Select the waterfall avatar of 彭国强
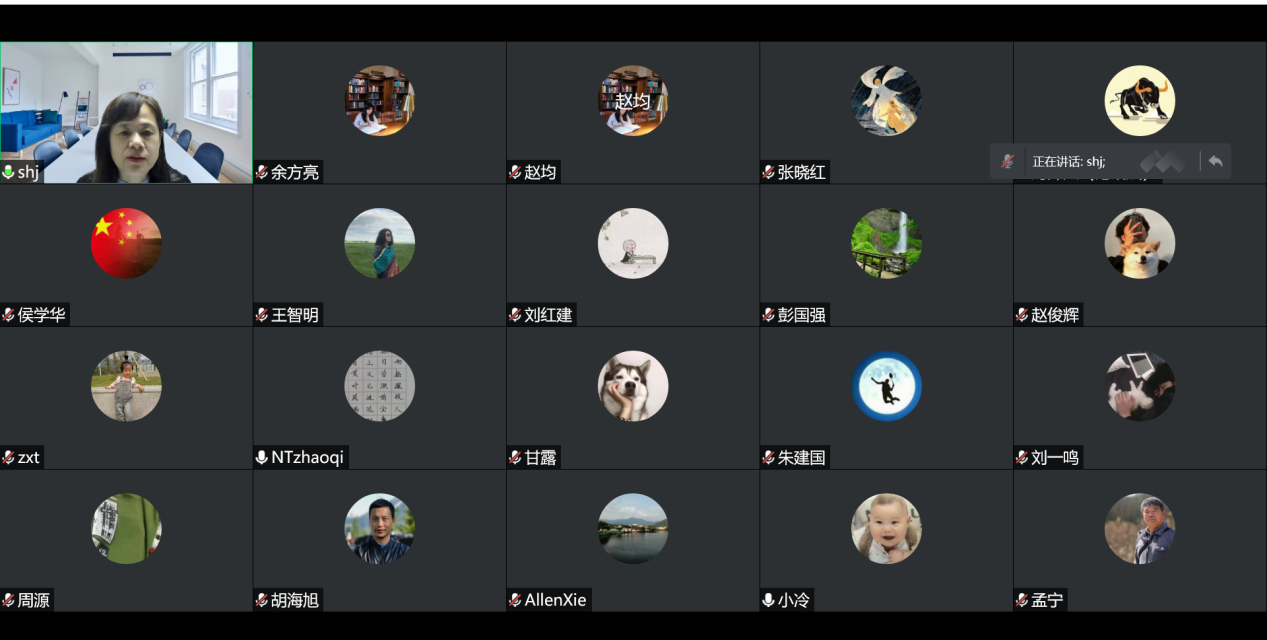Screen dimensions: 1267x640 pos(886,243)
